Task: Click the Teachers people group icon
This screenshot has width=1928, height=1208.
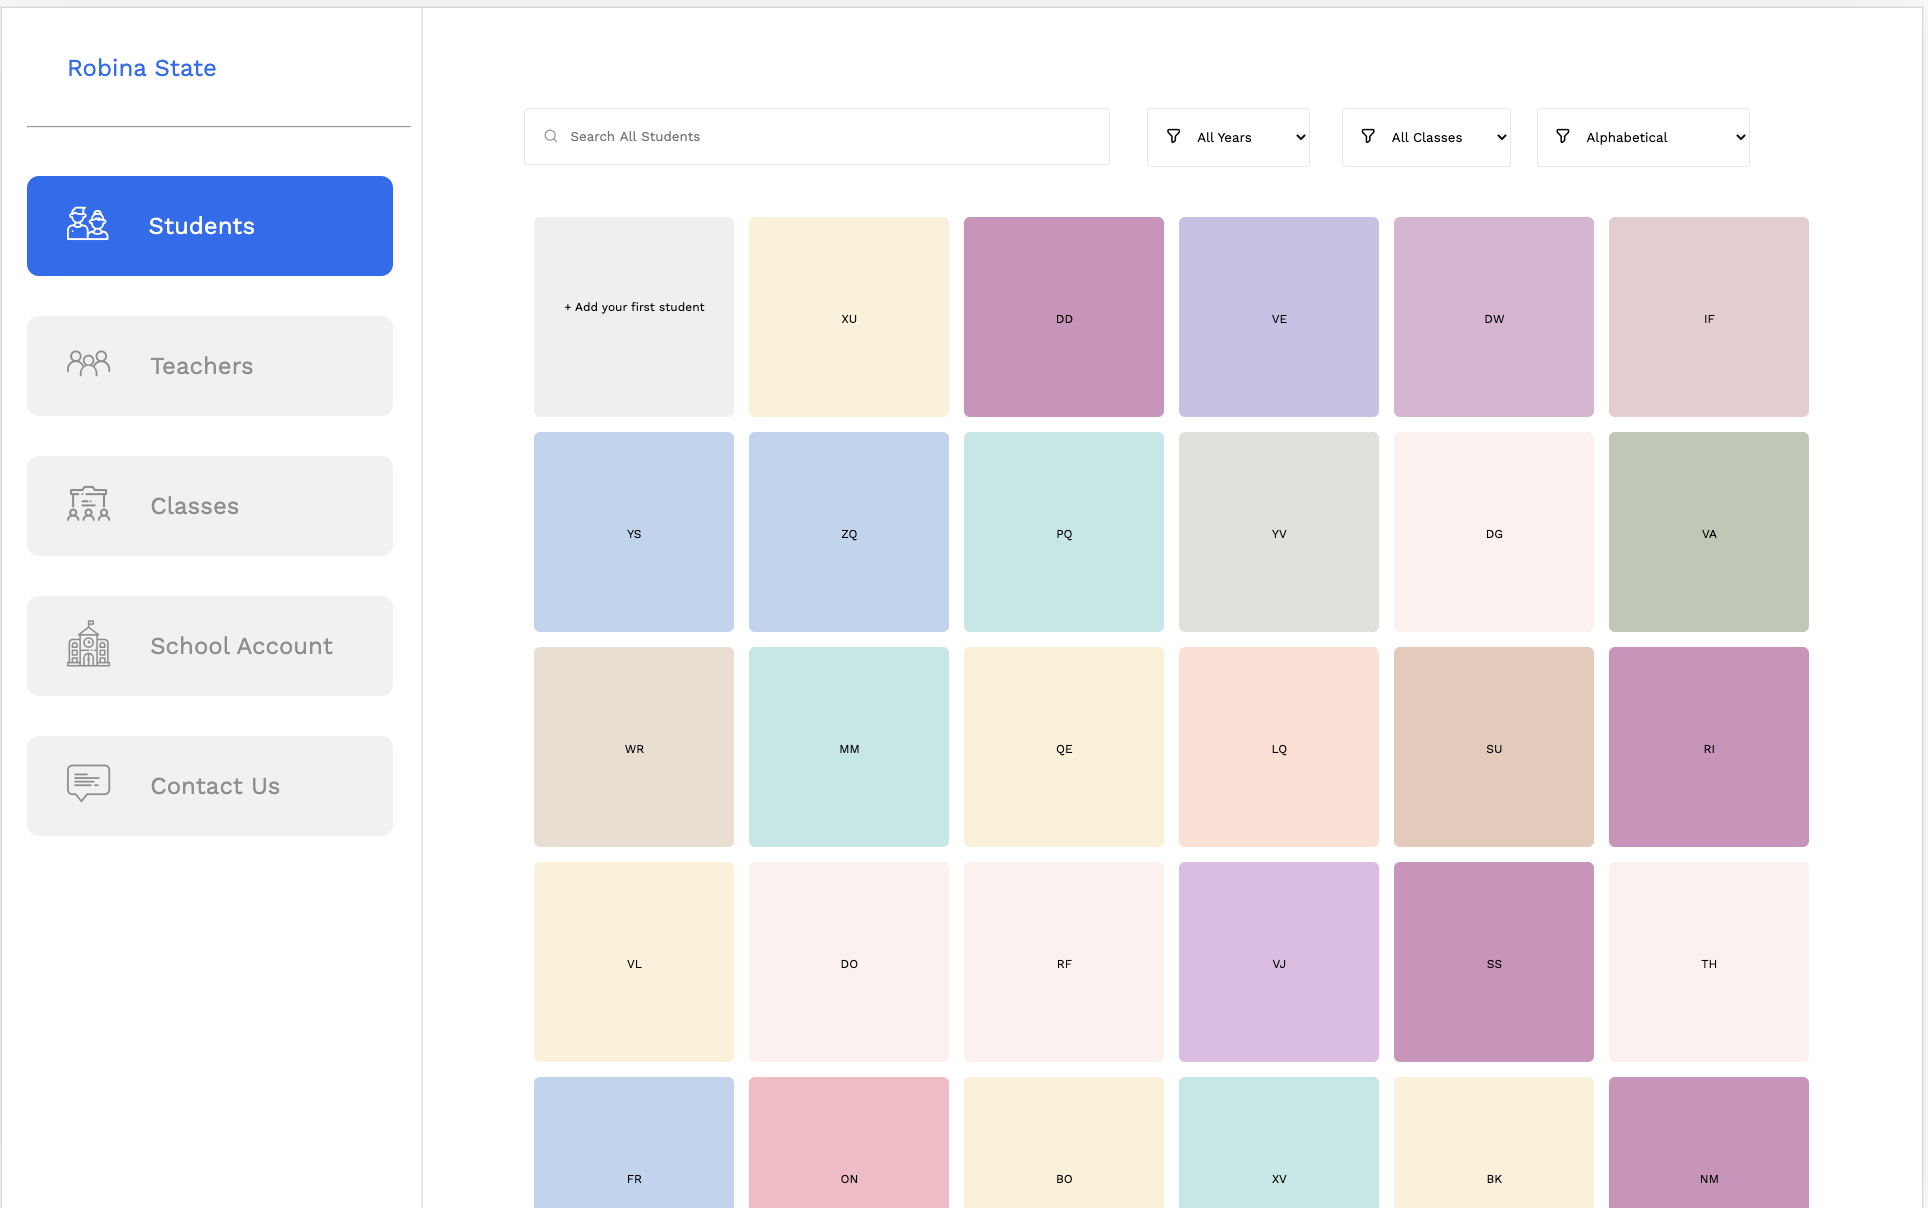Action: click(x=88, y=364)
